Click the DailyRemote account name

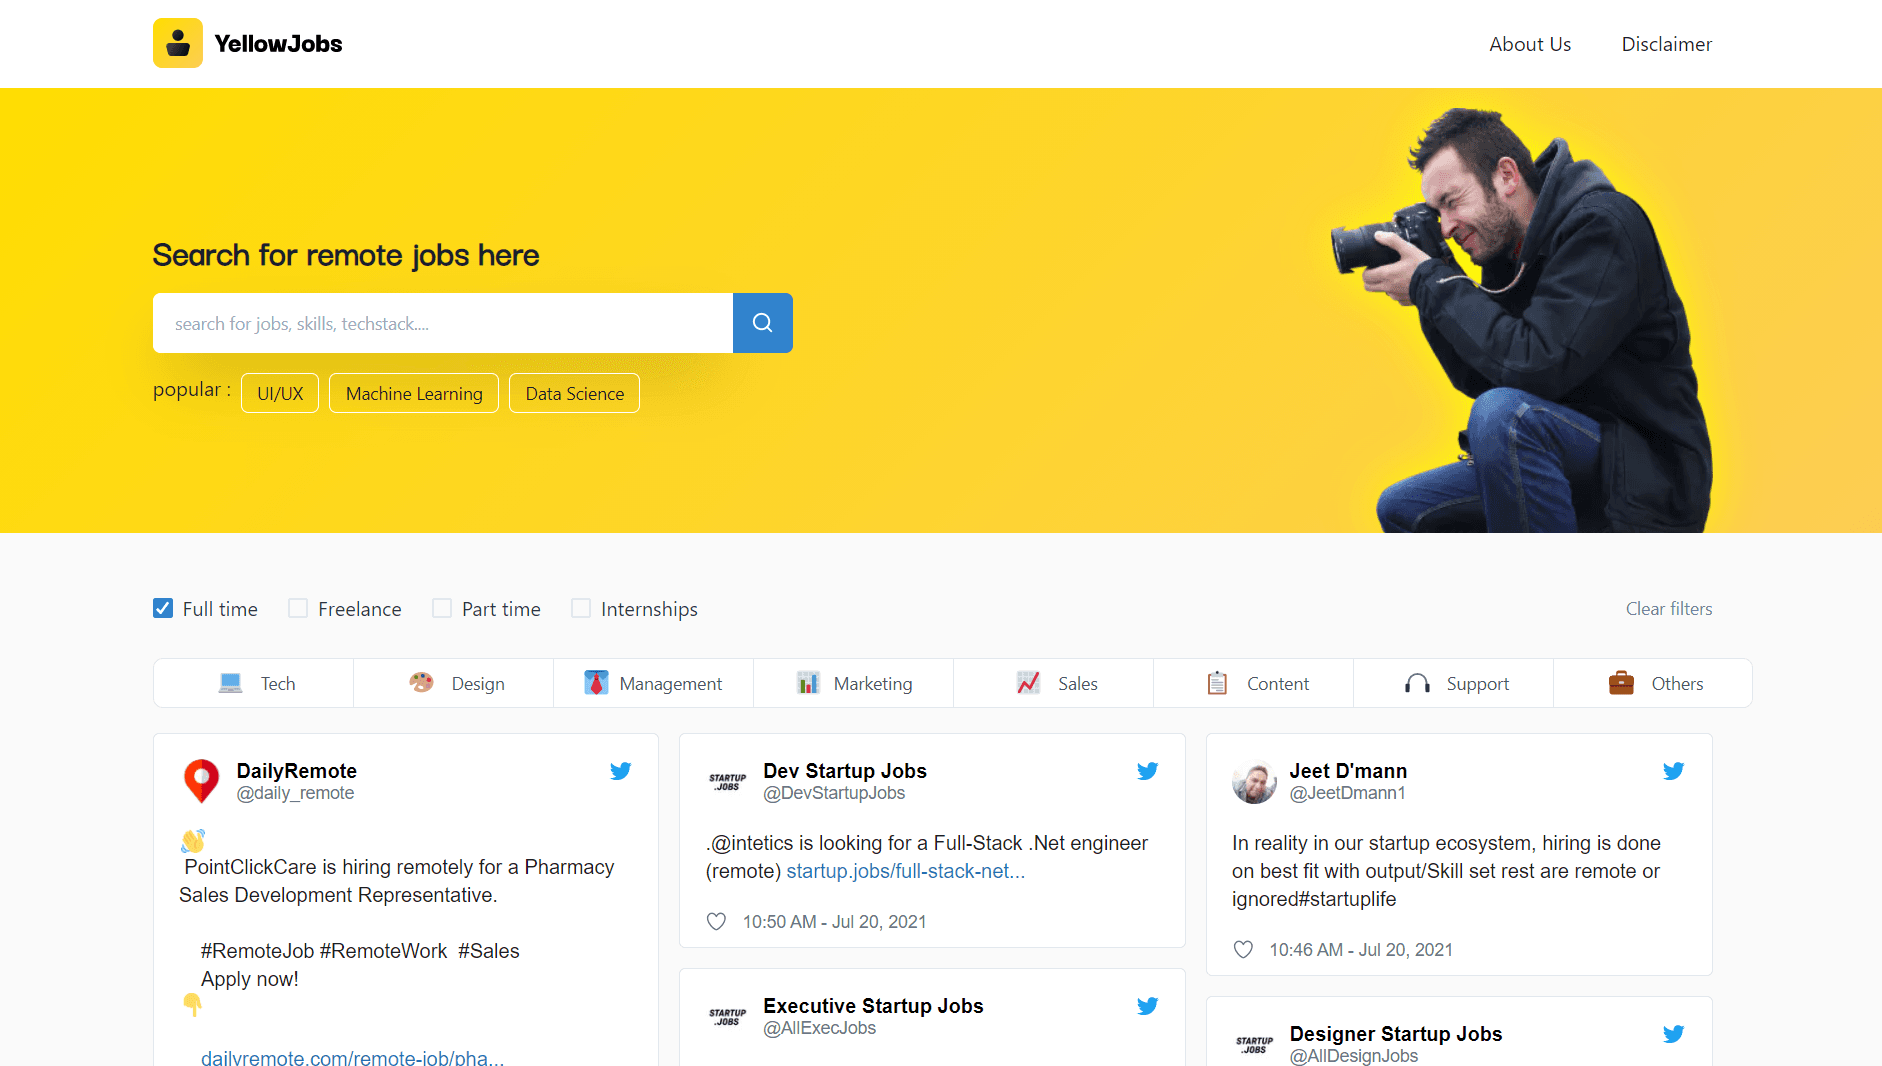[296, 771]
